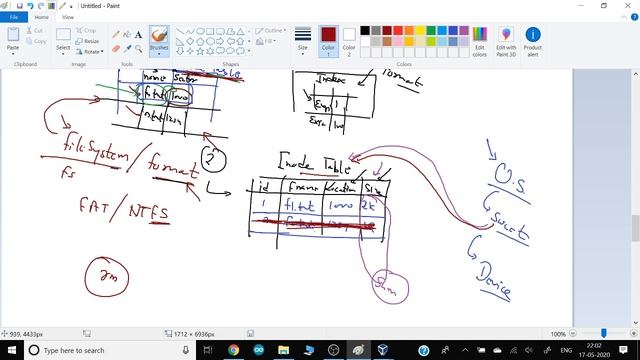Open the shape Fill dropdown
This screenshot has width=640, height=360.
(266, 41)
